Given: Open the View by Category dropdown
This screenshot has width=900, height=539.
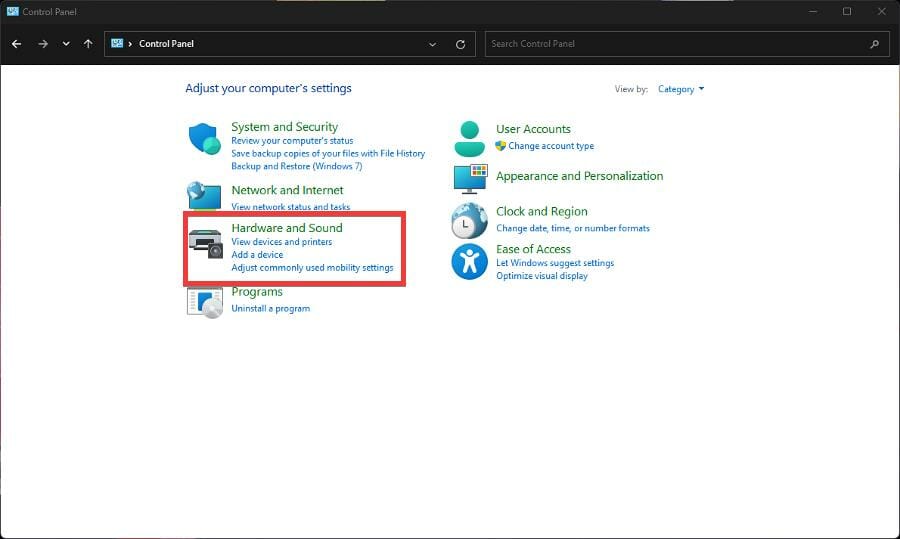Looking at the screenshot, I should 681,89.
